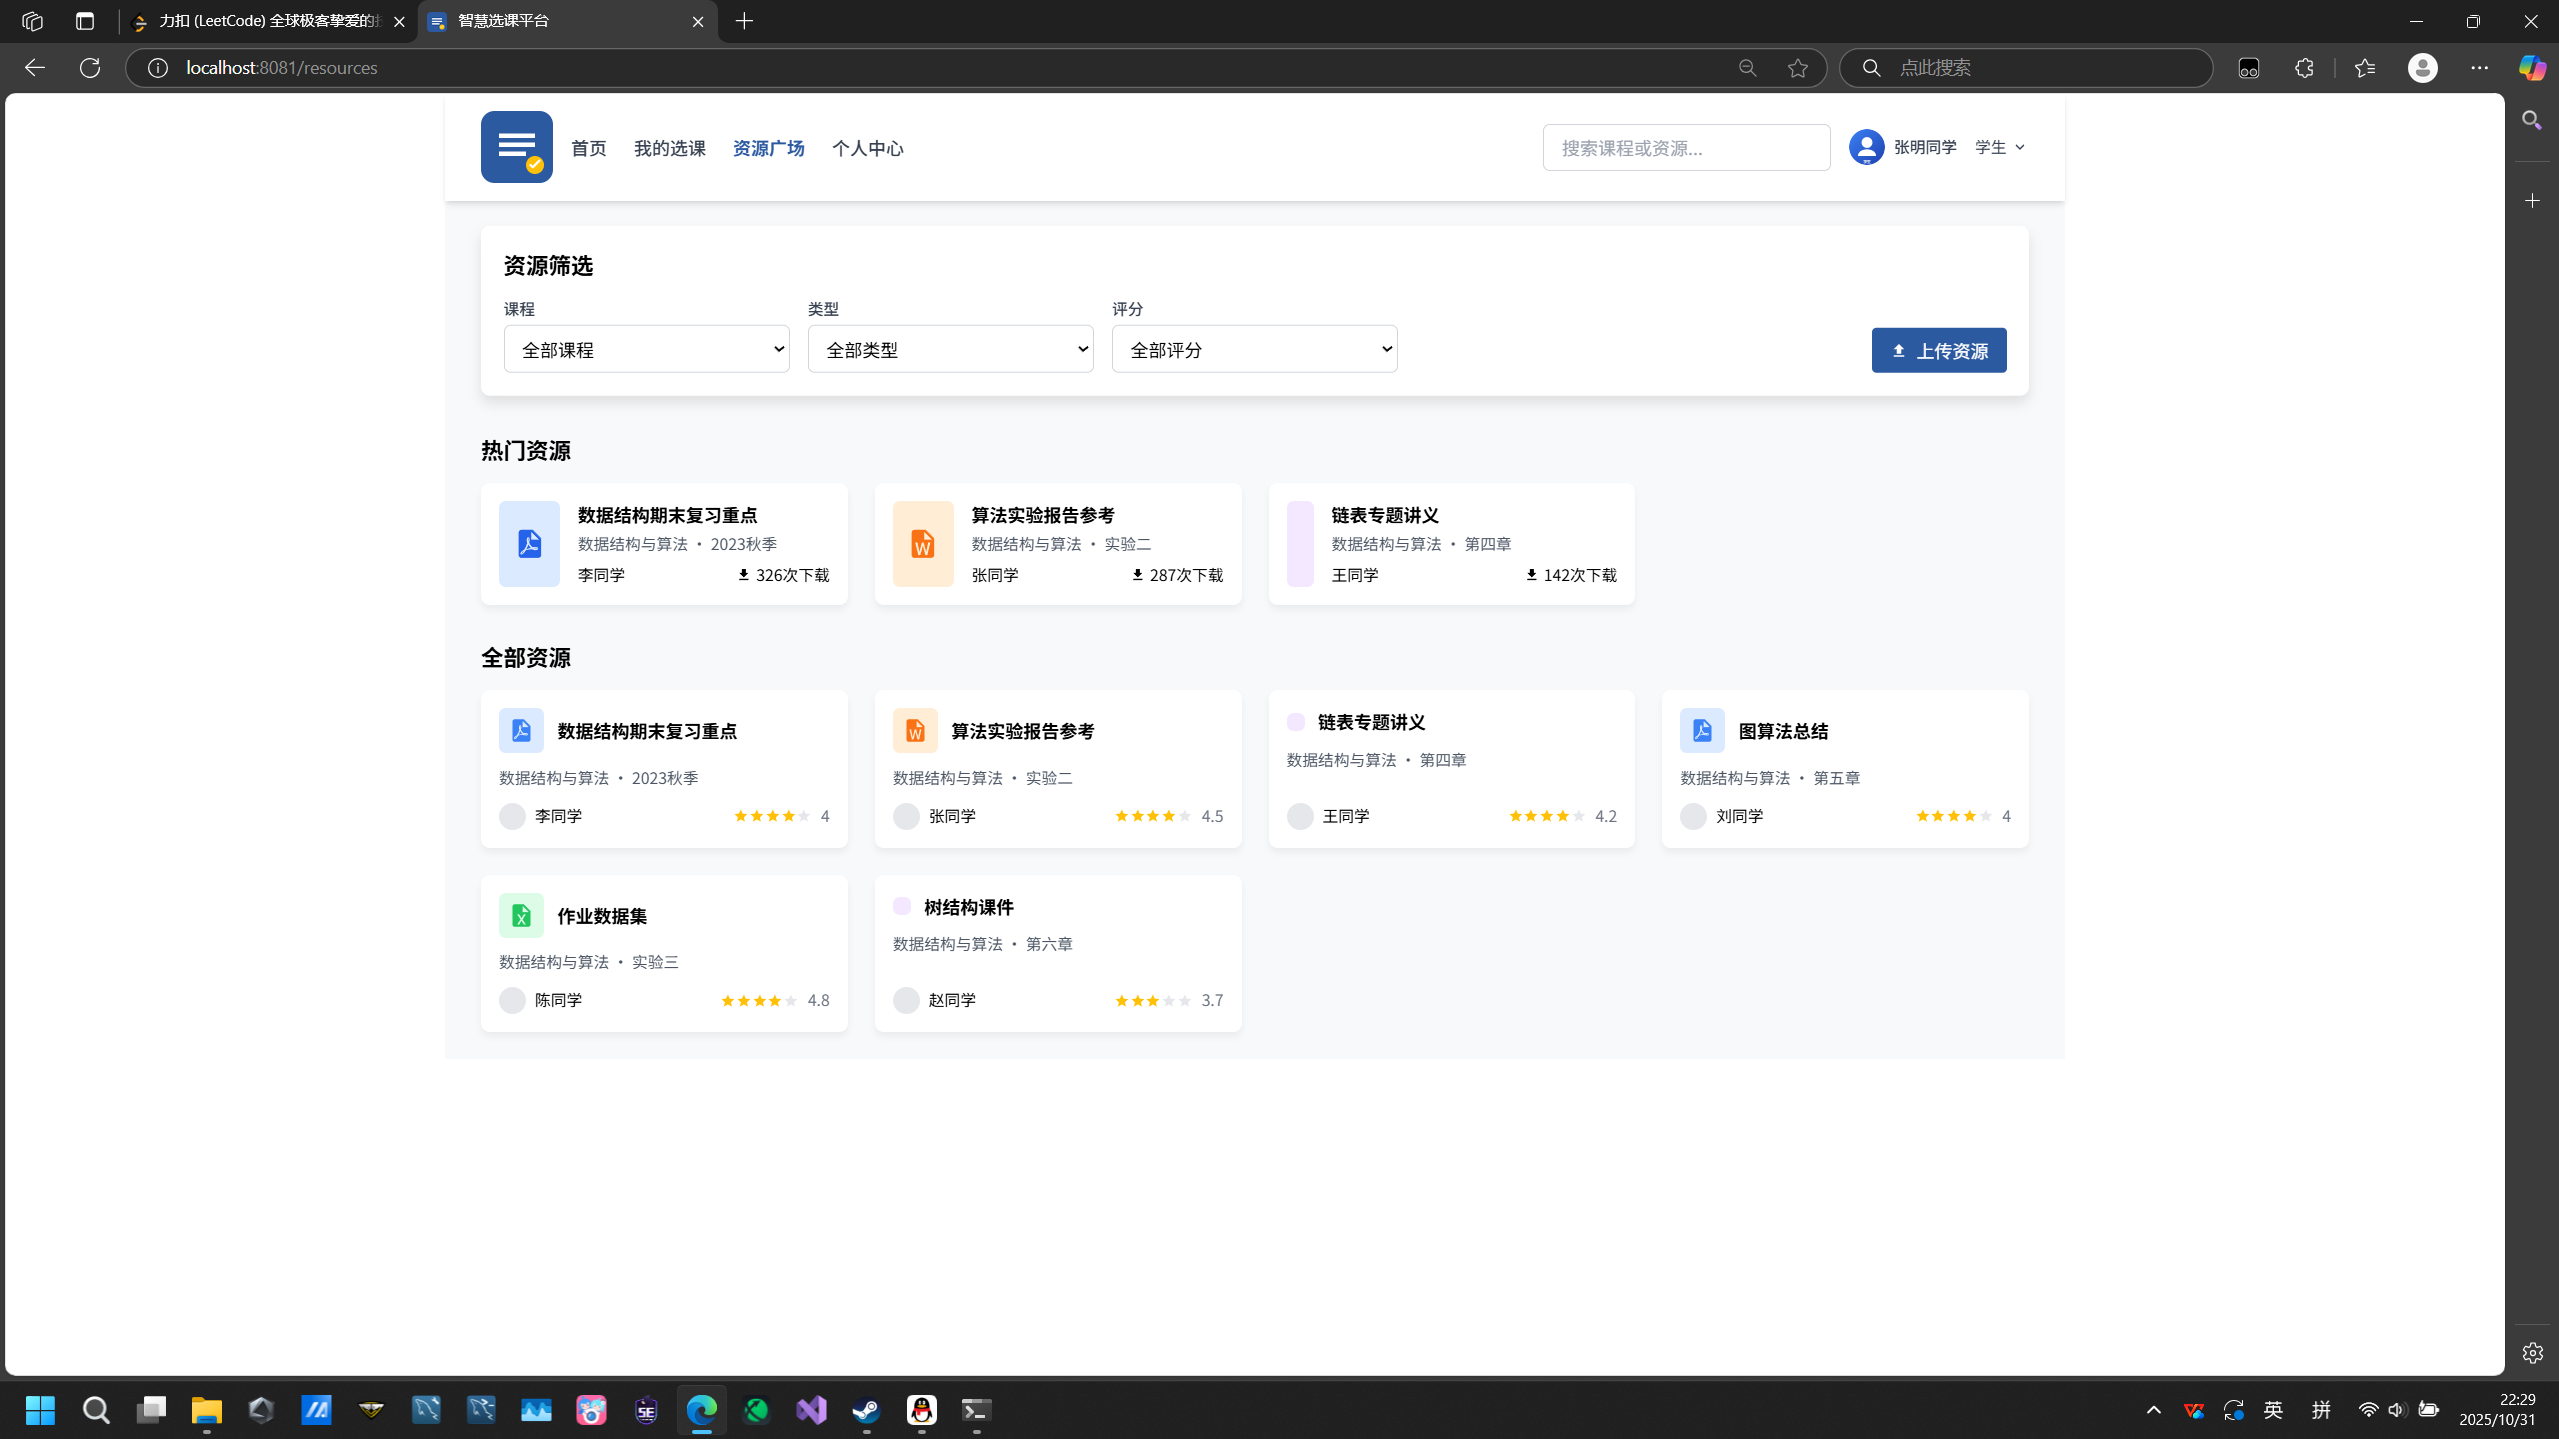The height and width of the screenshot is (1439, 2559).
Task: Click the browser refresh icon
Action: (90, 67)
